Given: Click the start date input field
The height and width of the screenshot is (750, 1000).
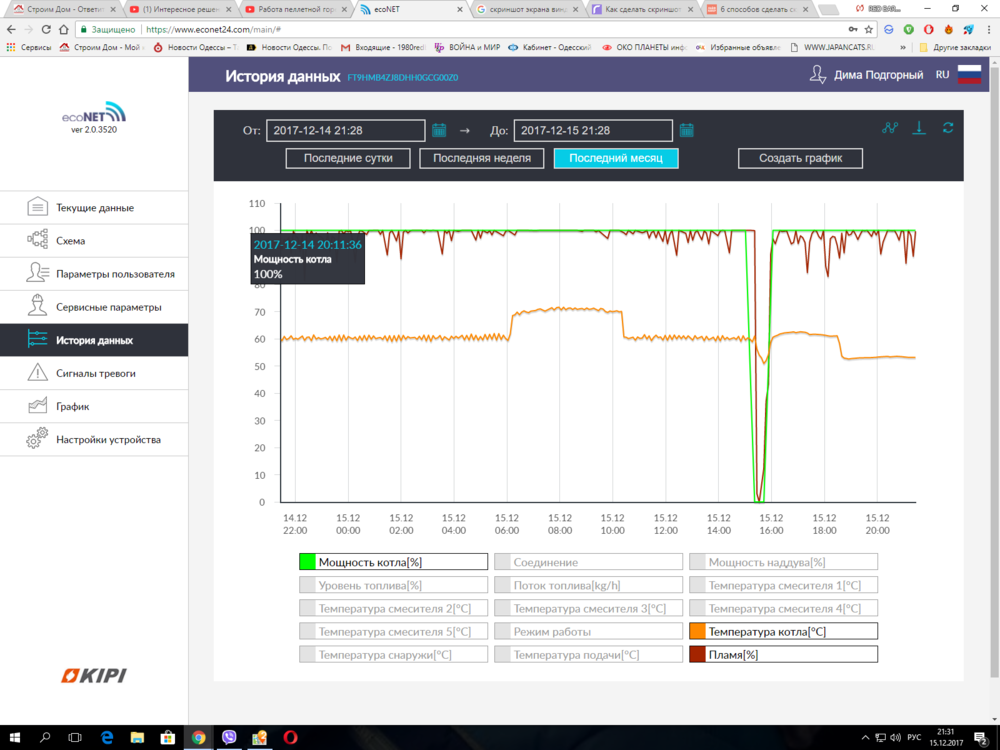Looking at the screenshot, I should pos(345,130).
